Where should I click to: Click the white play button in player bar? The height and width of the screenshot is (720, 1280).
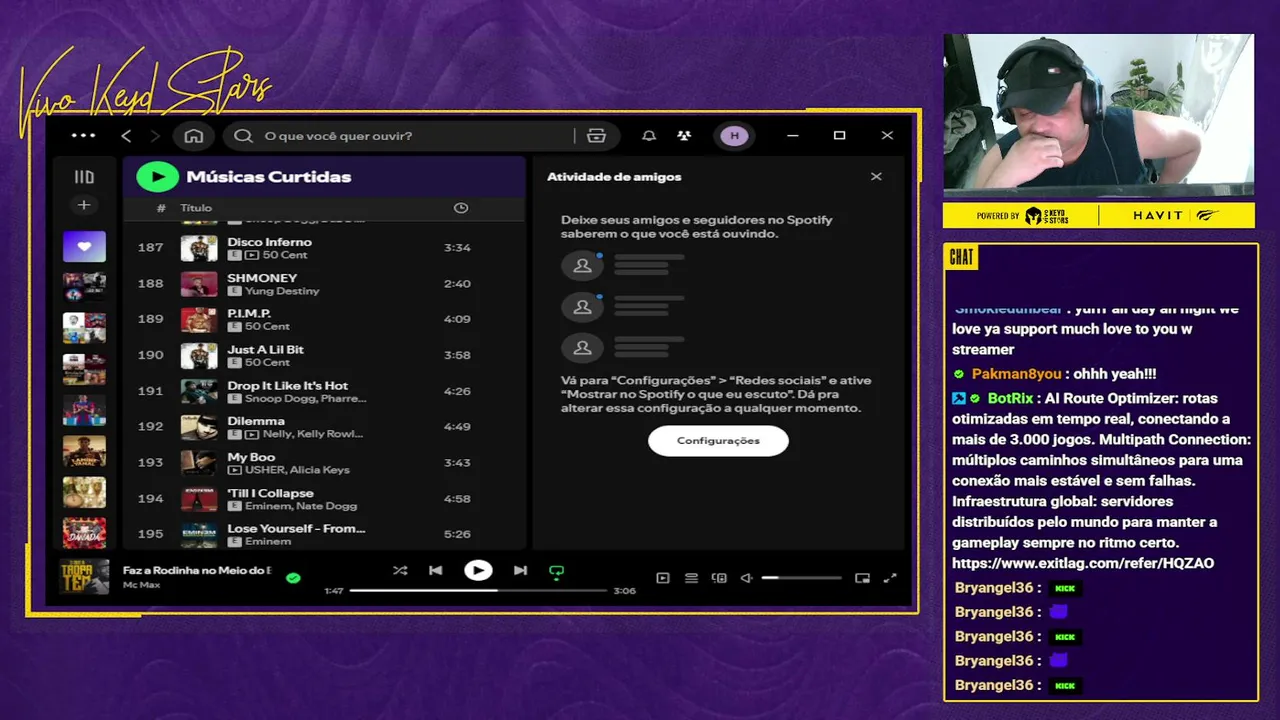point(478,570)
